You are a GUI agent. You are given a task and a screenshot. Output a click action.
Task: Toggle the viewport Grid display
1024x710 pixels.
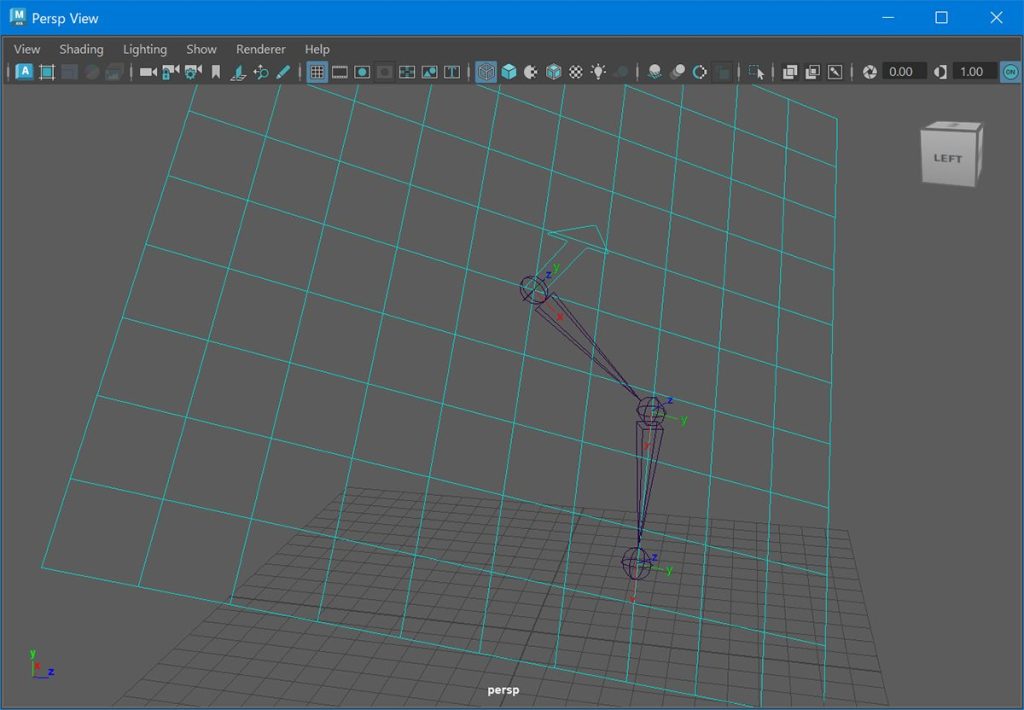[x=317, y=72]
